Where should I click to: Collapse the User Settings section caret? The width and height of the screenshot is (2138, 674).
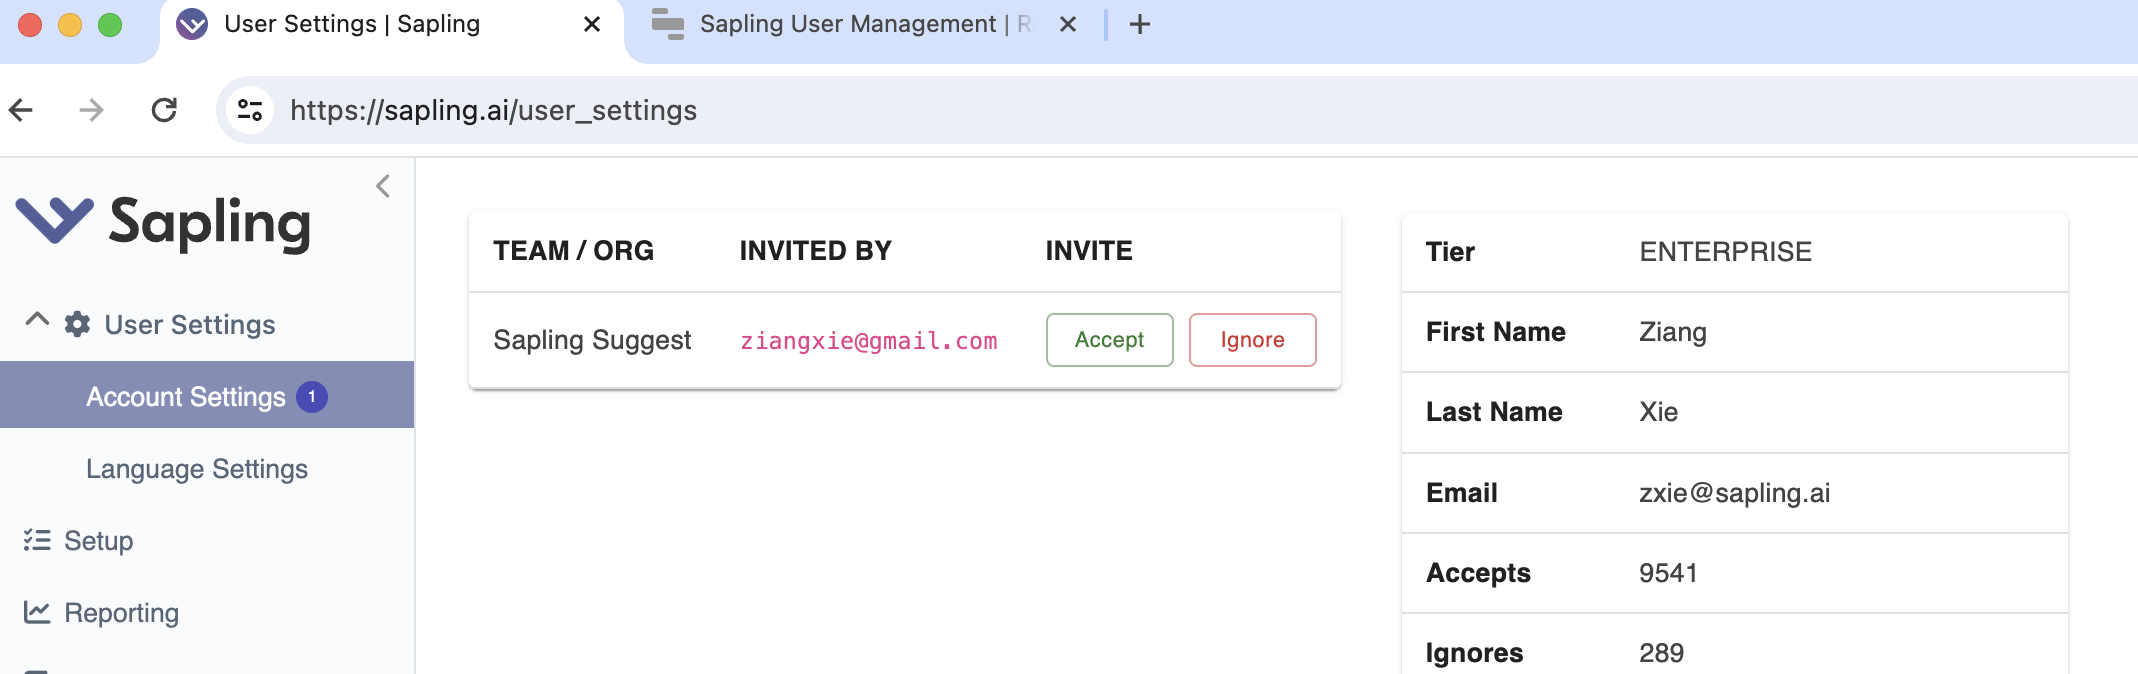click(x=37, y=321)
